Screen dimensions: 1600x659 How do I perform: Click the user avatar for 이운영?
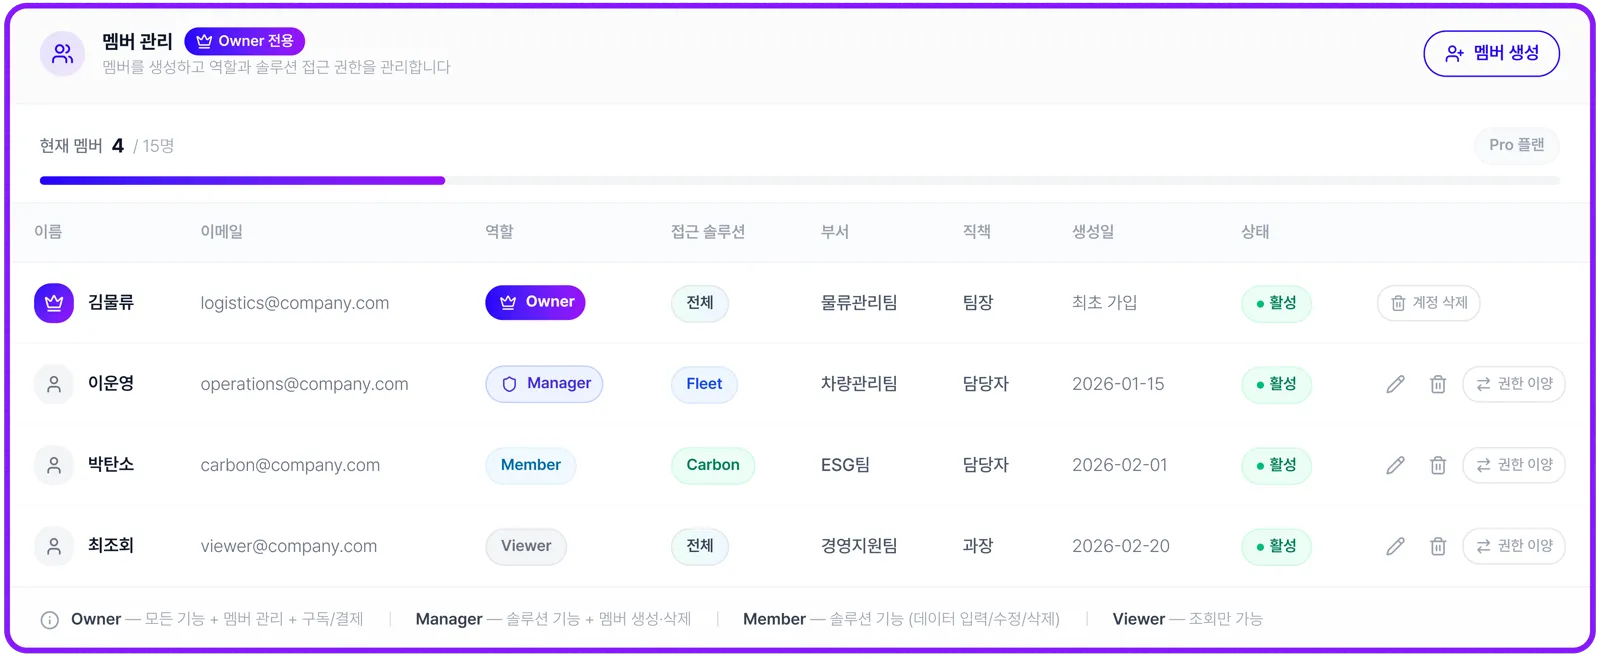point(54,384)
